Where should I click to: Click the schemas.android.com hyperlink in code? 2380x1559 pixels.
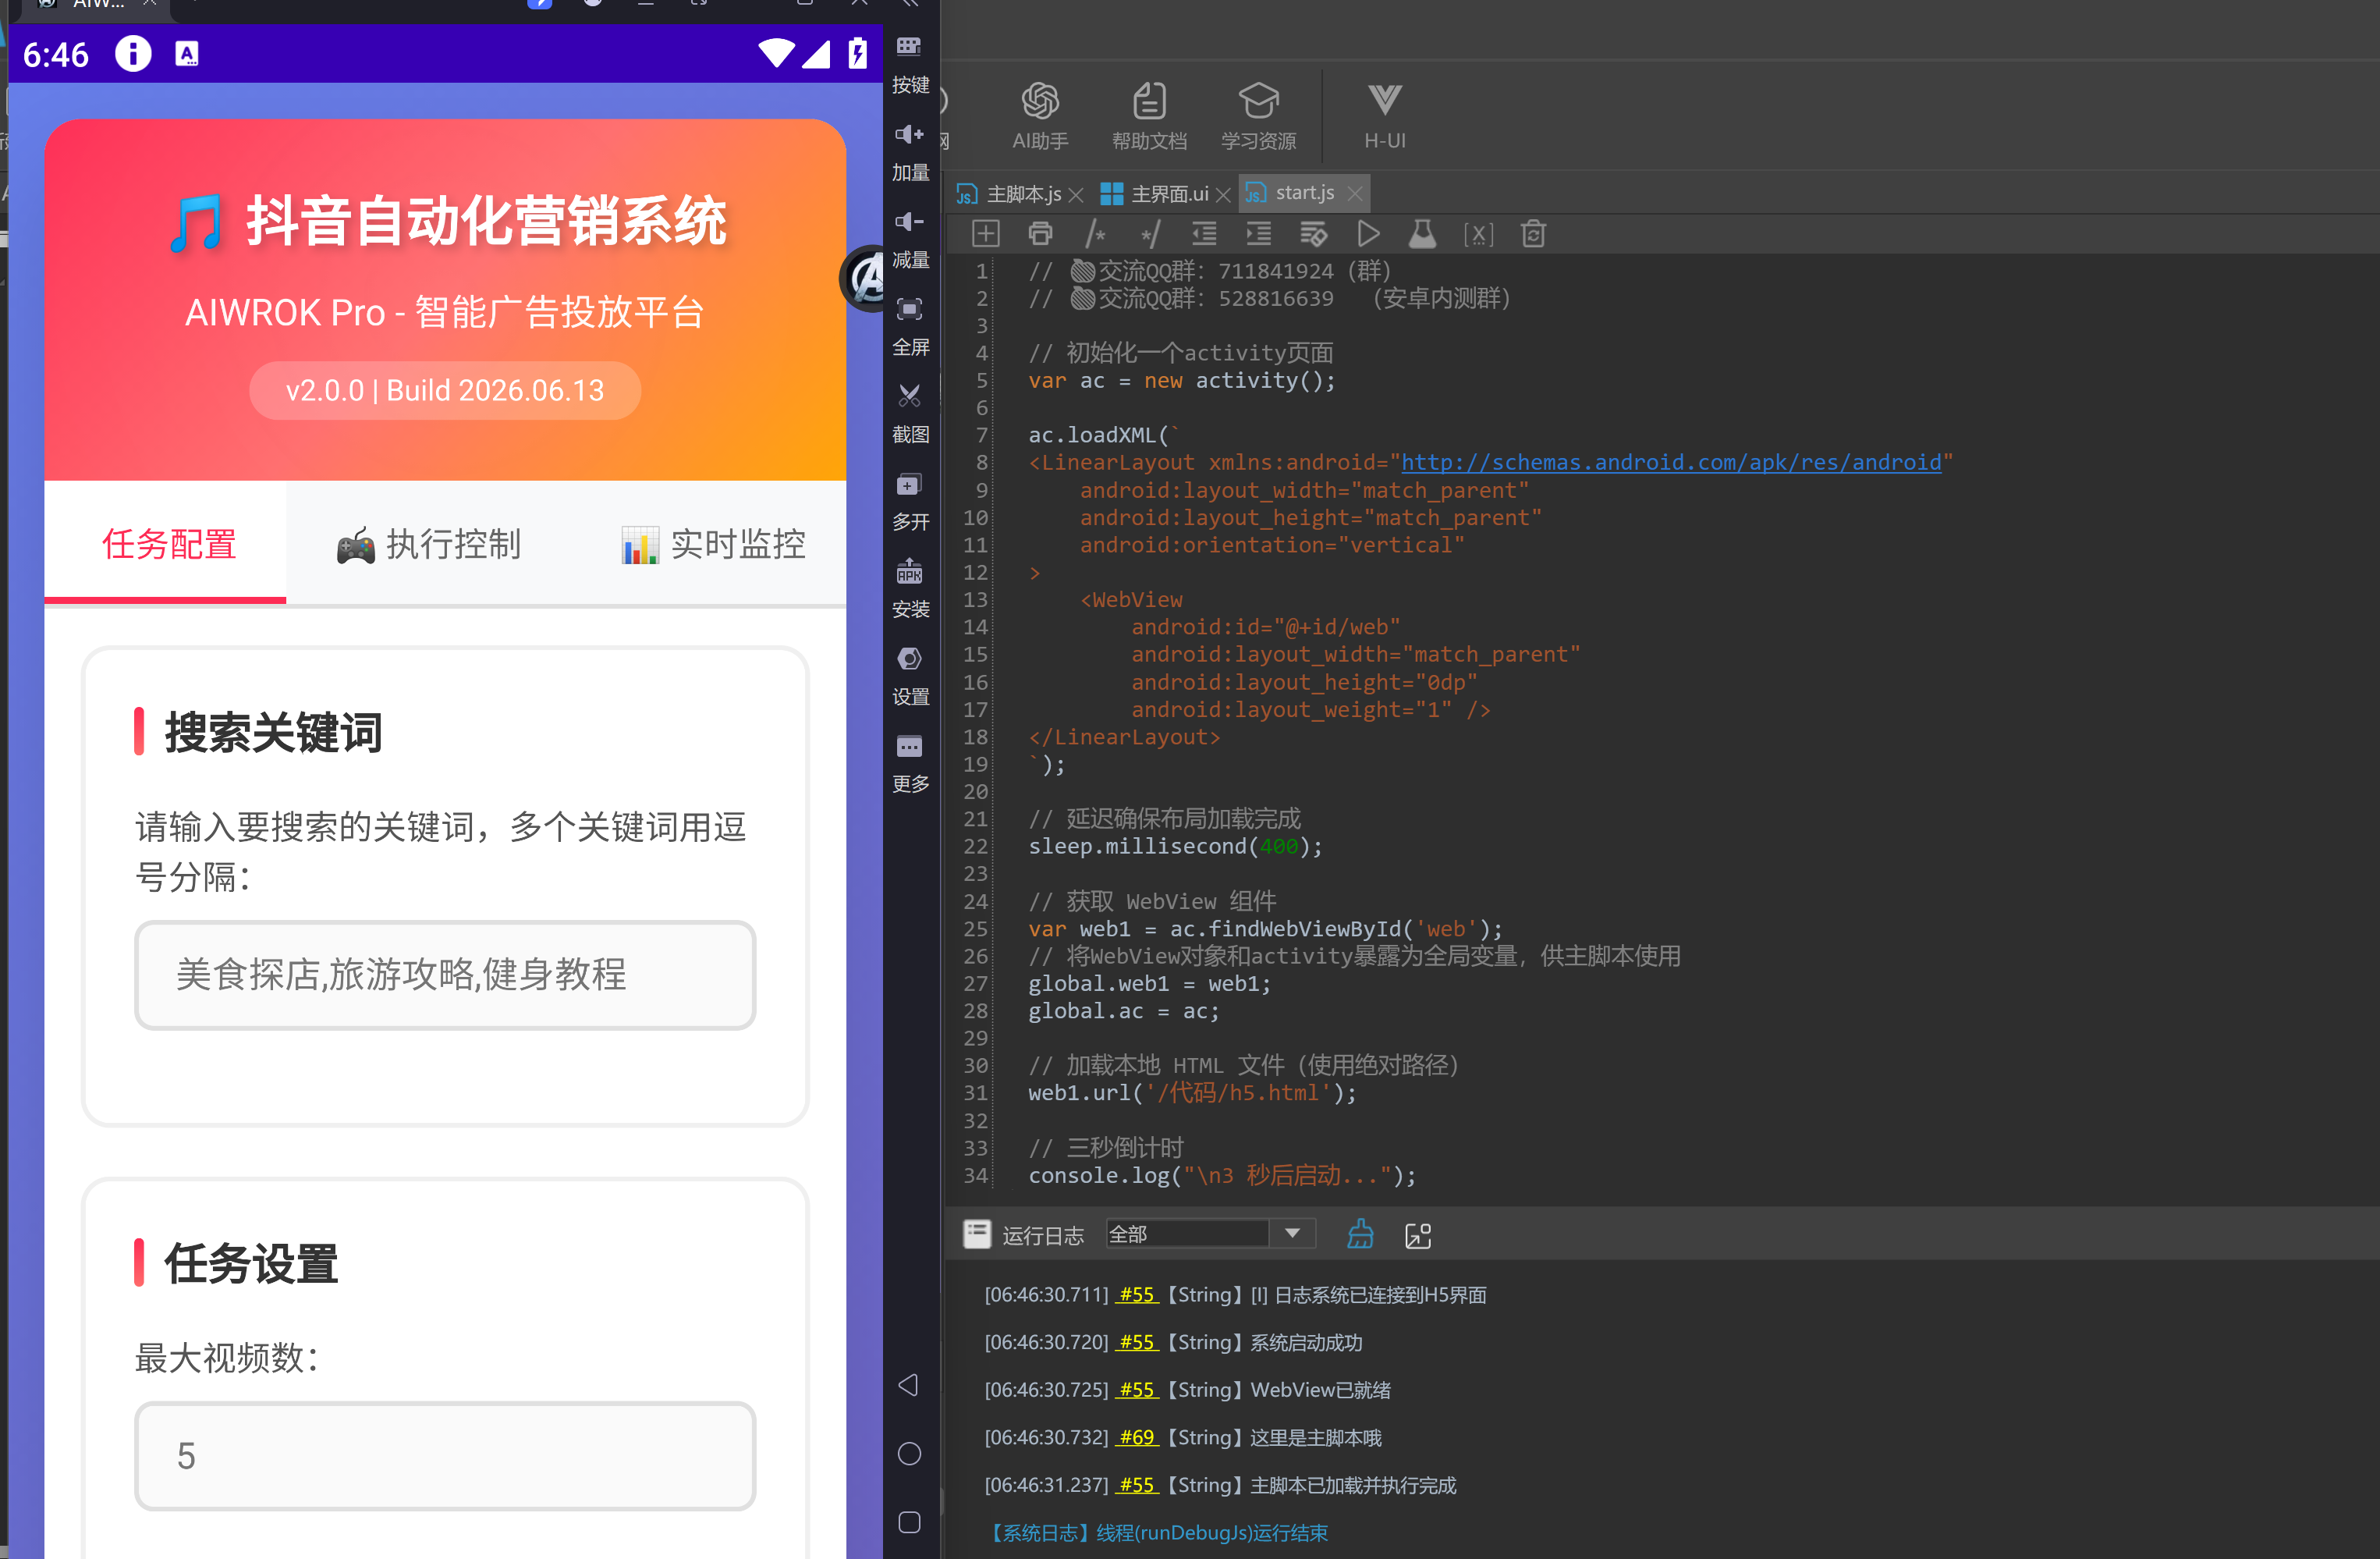[x=1670, y=462]
